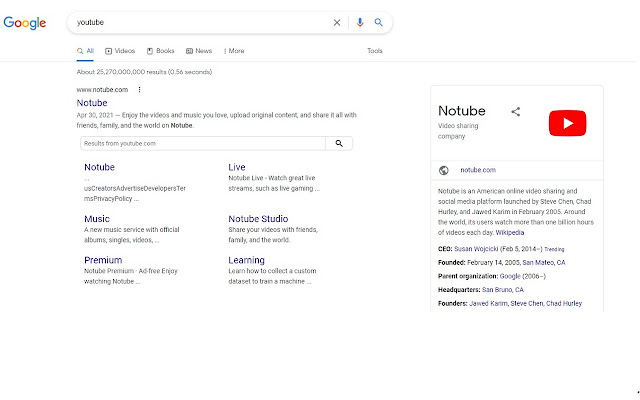The width and height of the screenshot is (640, 400).
Task: Open the Chad Hurley founder link
Action: tap(564, 304)
